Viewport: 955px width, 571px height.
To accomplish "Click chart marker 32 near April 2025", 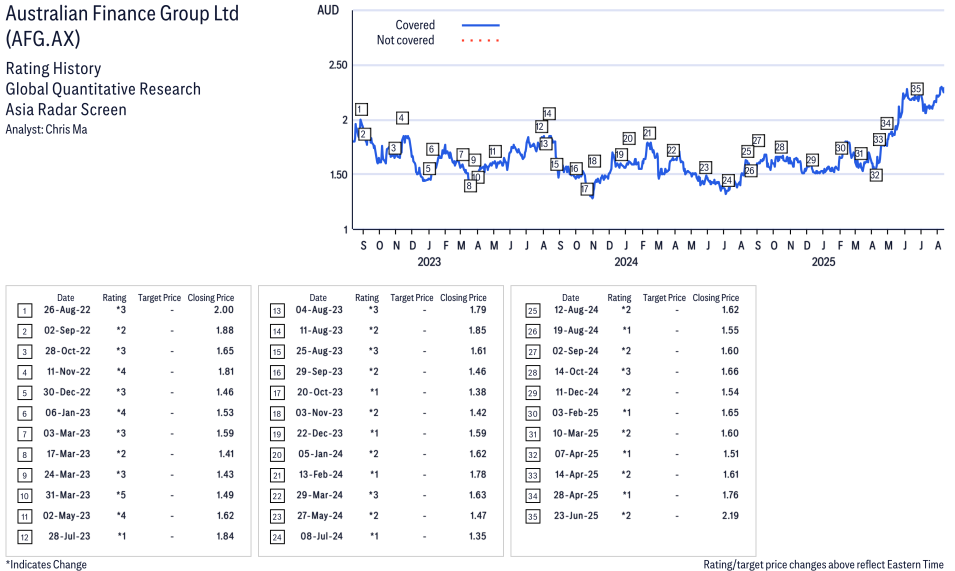I will (x=875, y=175).
